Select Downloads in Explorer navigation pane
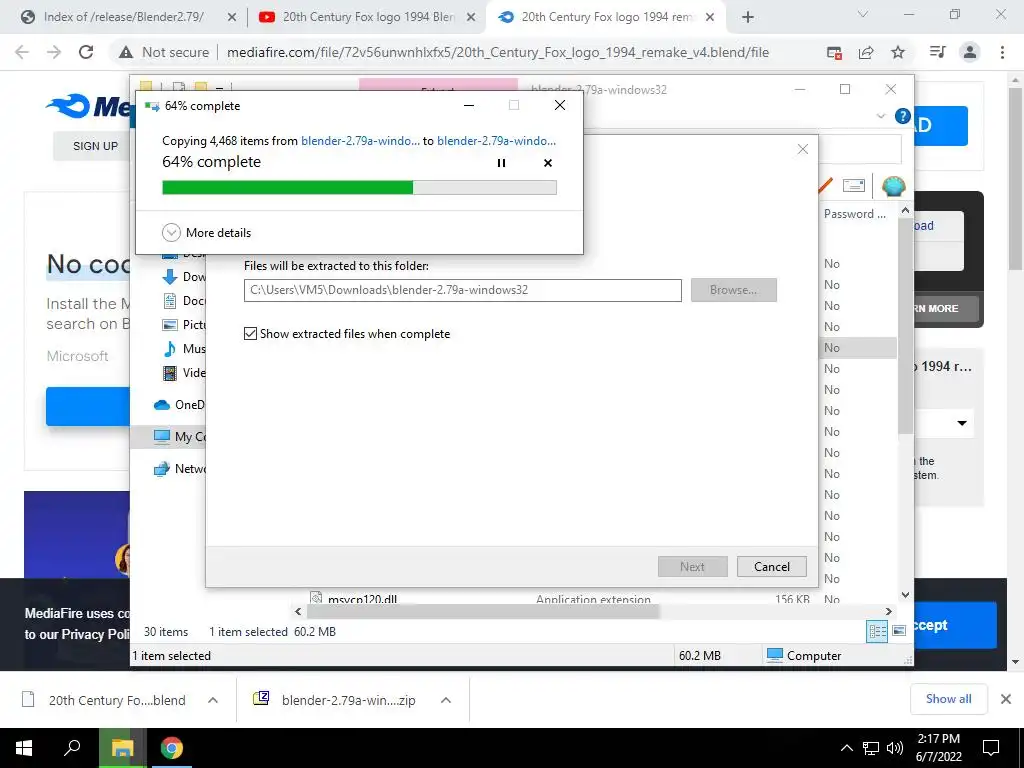Screen dimensions: 1024x768 tap(184, 277)
